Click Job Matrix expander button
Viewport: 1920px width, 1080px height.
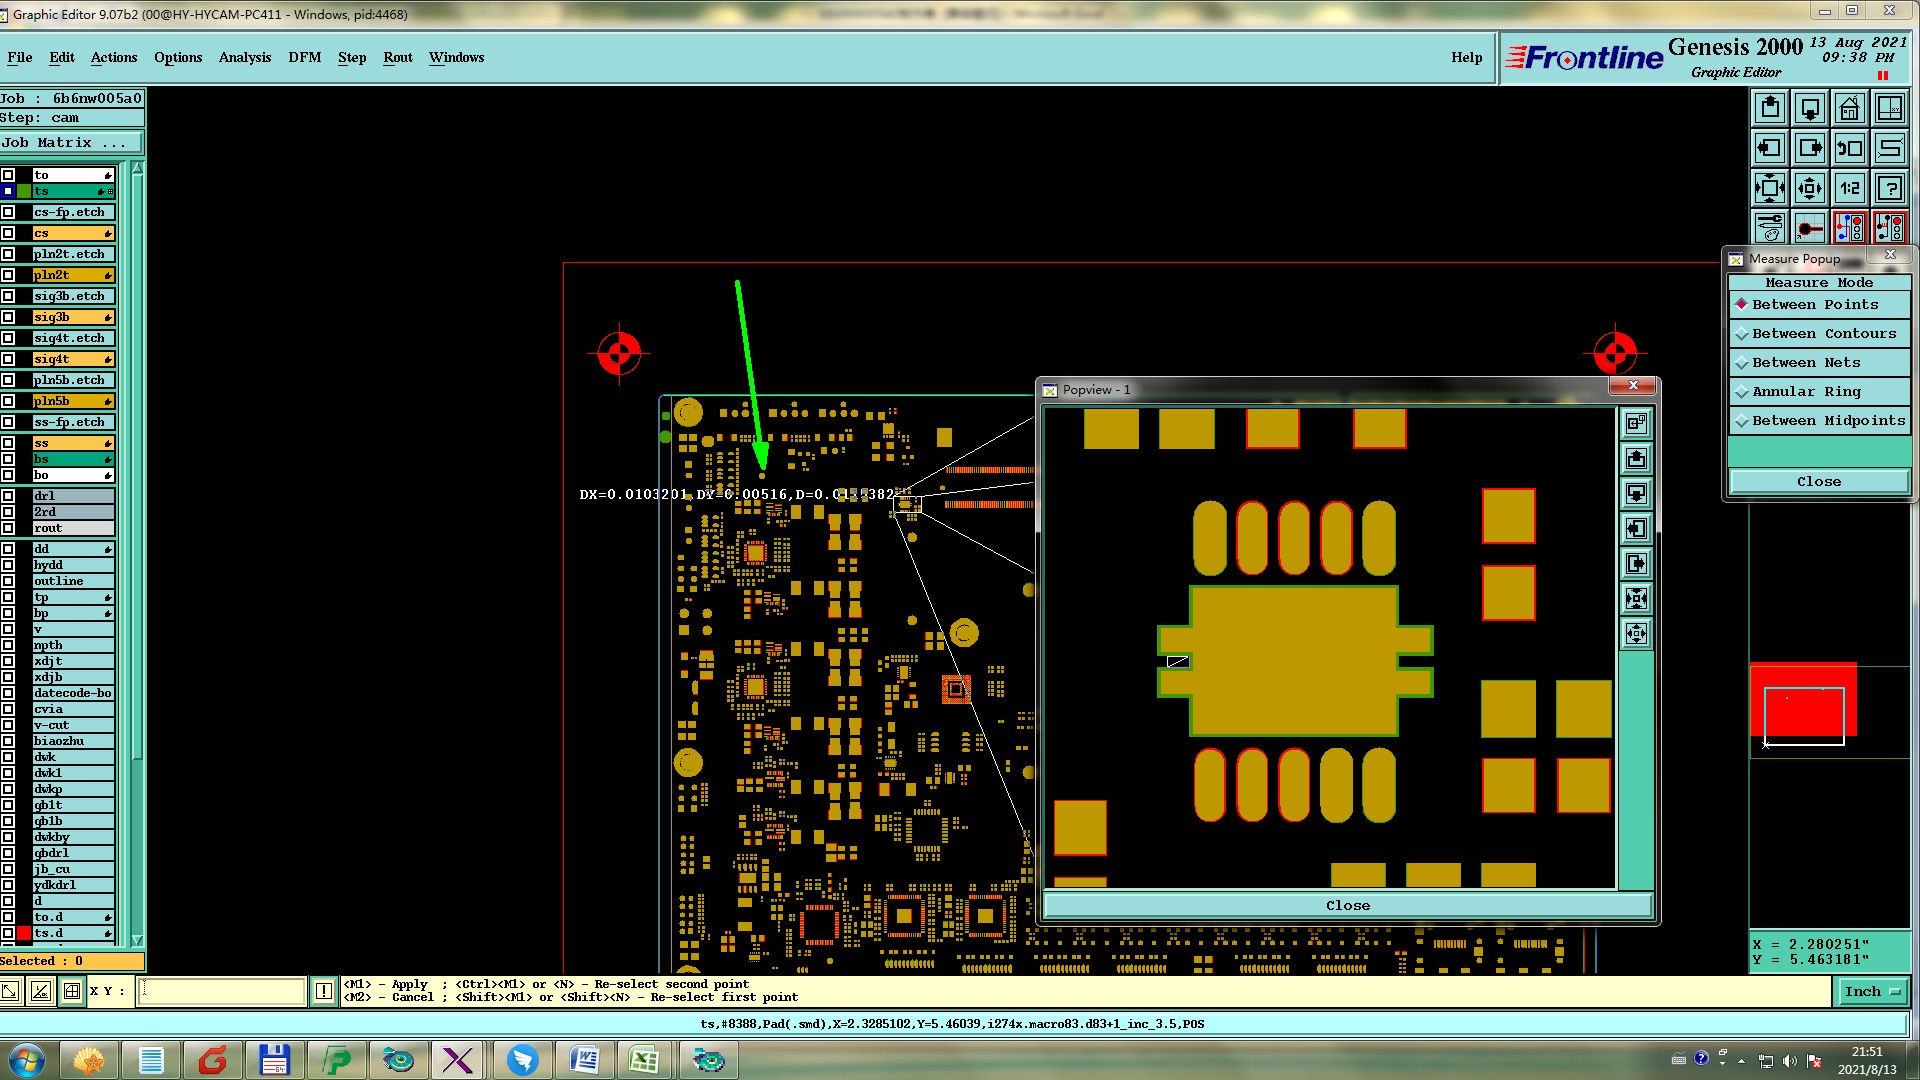click(70, 143)
